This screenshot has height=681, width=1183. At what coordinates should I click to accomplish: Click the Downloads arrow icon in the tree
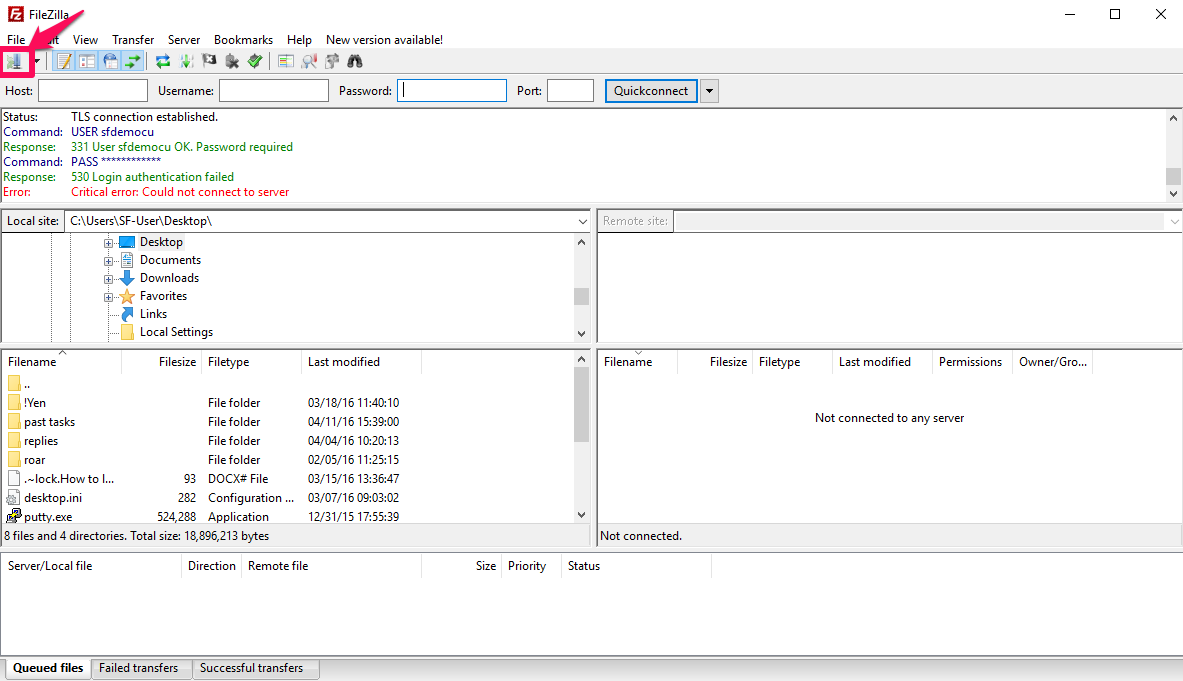(x=127, y=278)
